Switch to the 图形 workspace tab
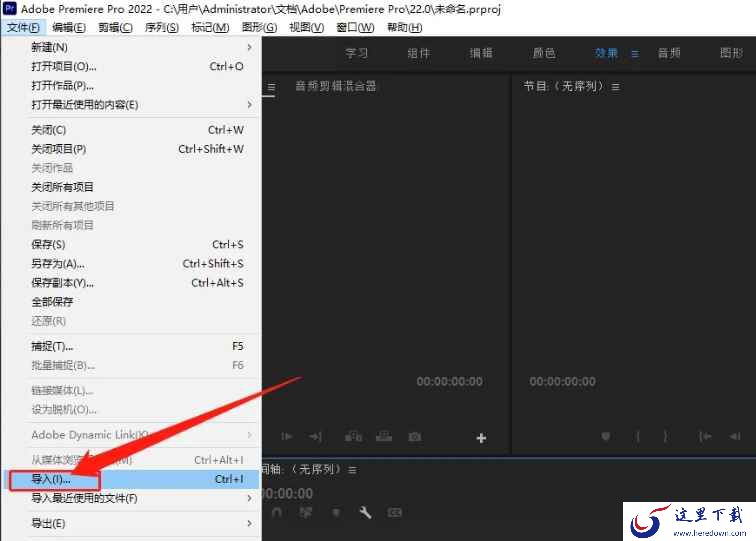The width and height of the screenshot is (756, 541). click(731, 53)
